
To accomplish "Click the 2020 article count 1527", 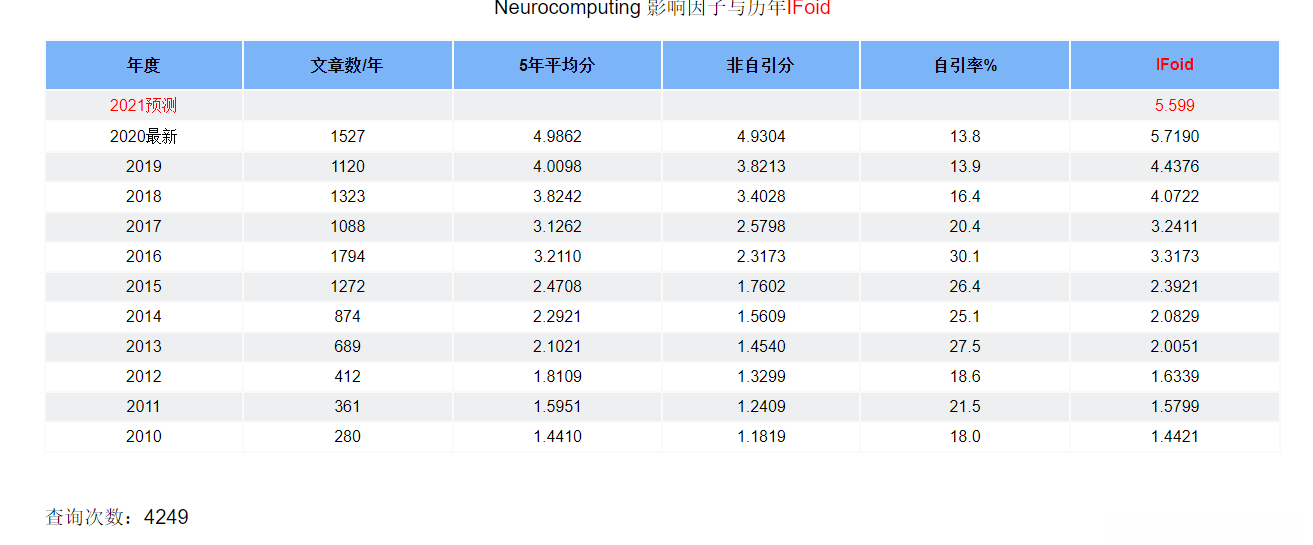I will pyautogui.click(x=347, y=136).
